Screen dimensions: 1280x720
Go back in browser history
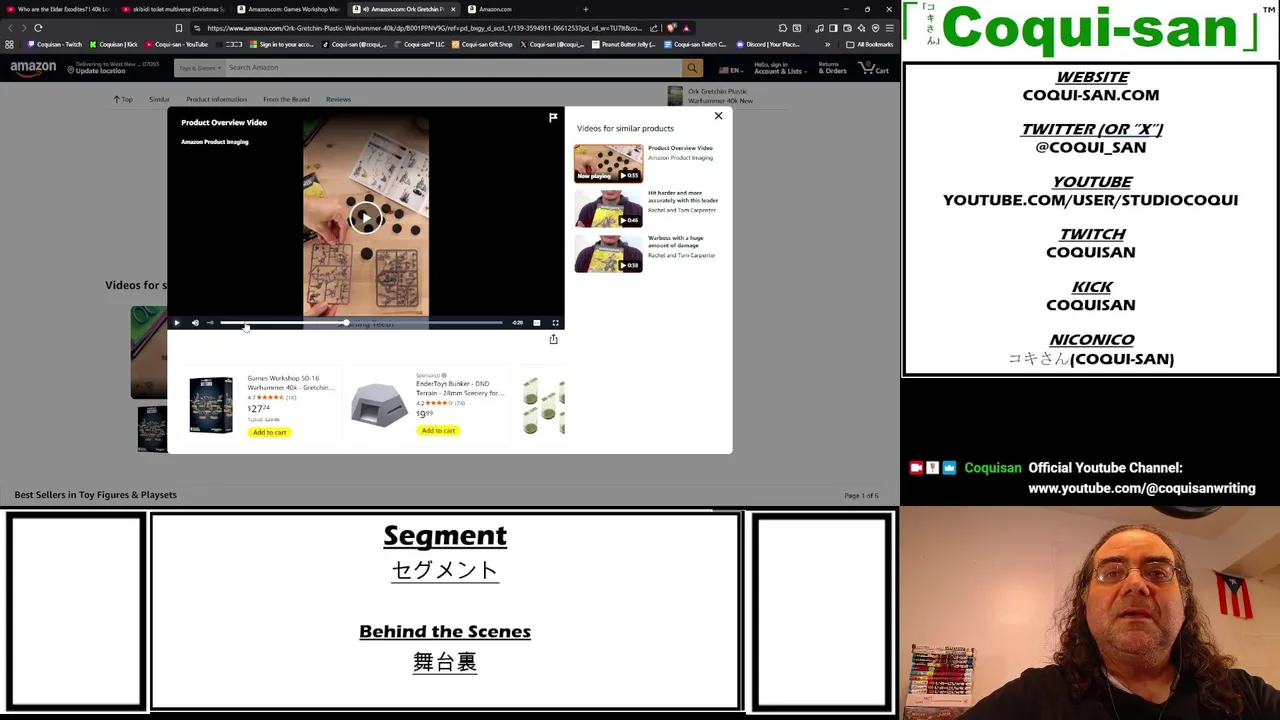[x=10, y=28]
